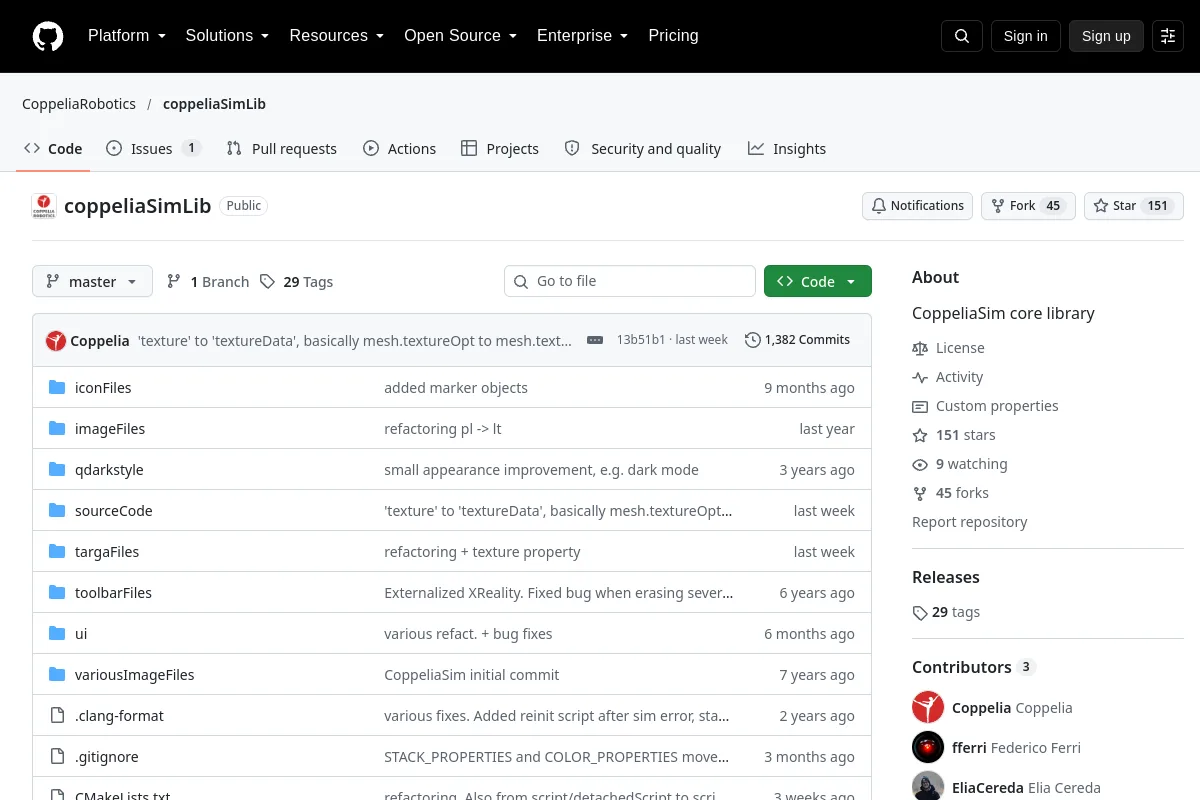Open the 1,382 Commits history
The width and height of the screenshot is (1200, 800).
[x=798, y=340]
